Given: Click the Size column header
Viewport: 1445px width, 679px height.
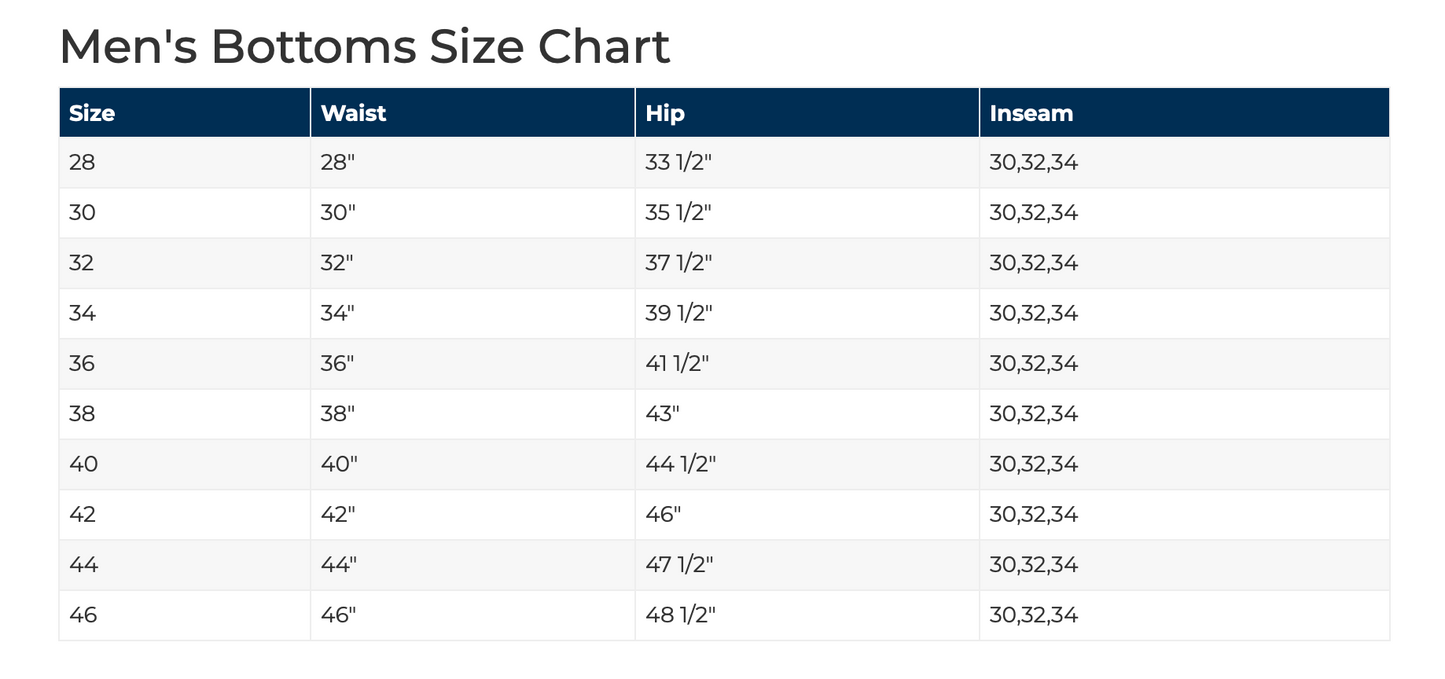Looking at the screenshot, I should pos(92,113).
